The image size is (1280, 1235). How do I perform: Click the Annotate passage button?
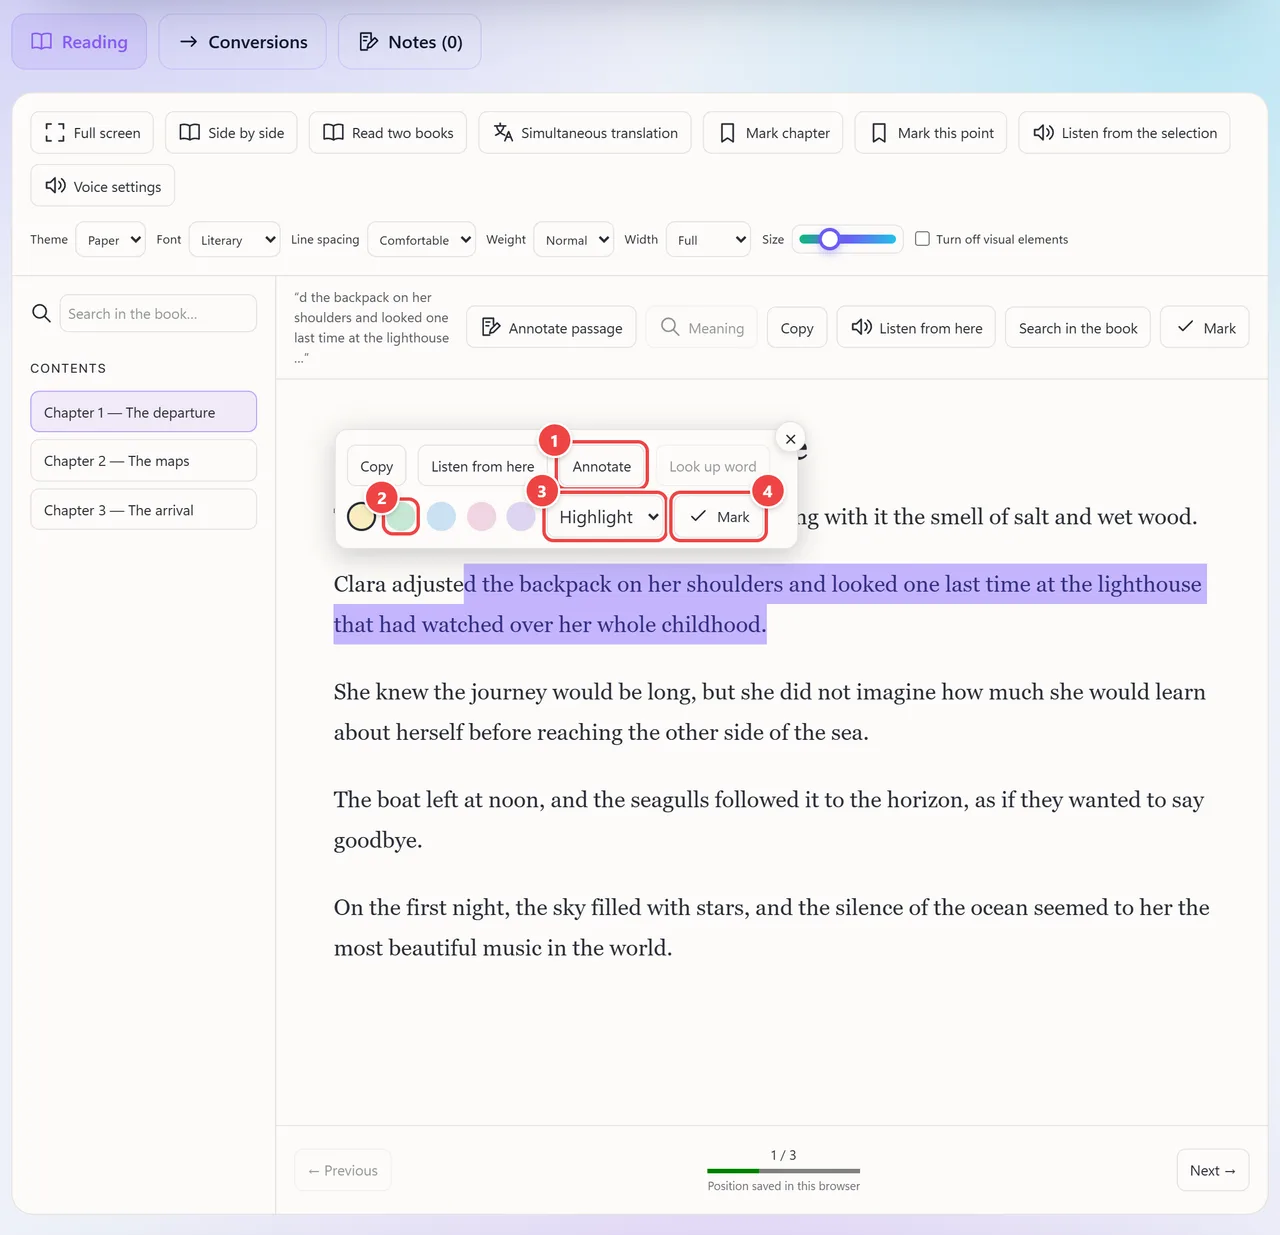click(552, 328)
